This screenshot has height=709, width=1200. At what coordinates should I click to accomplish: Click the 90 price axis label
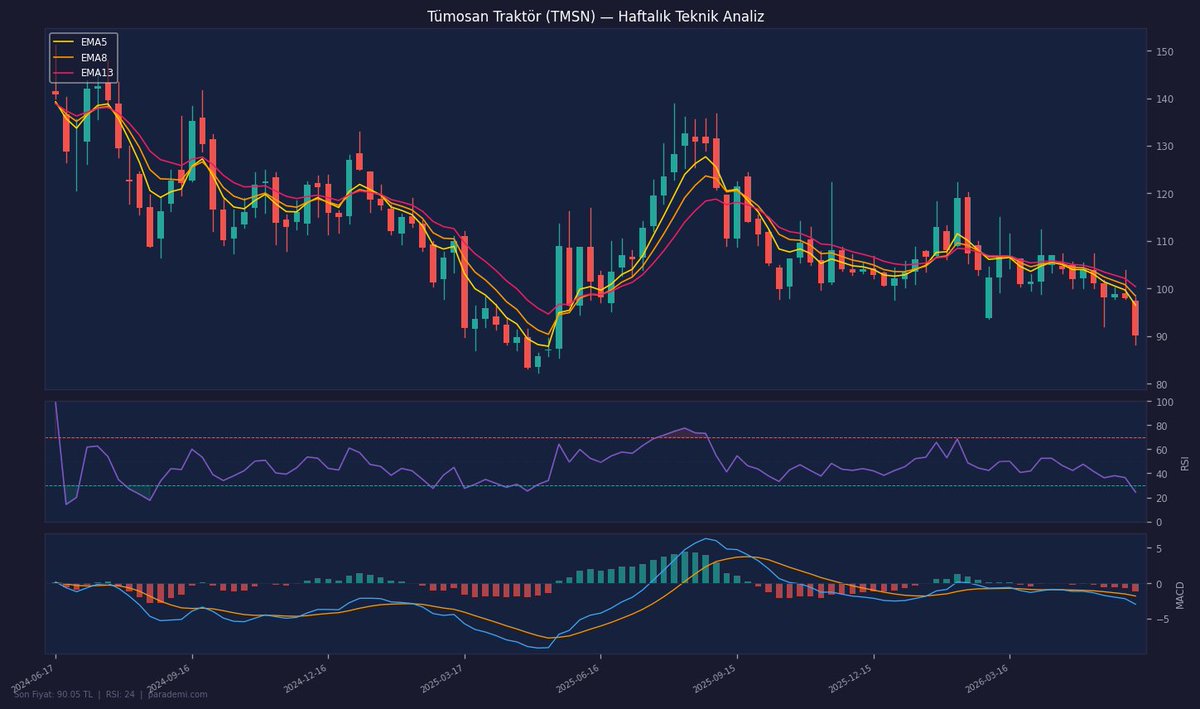click(x=1164, y=337)
